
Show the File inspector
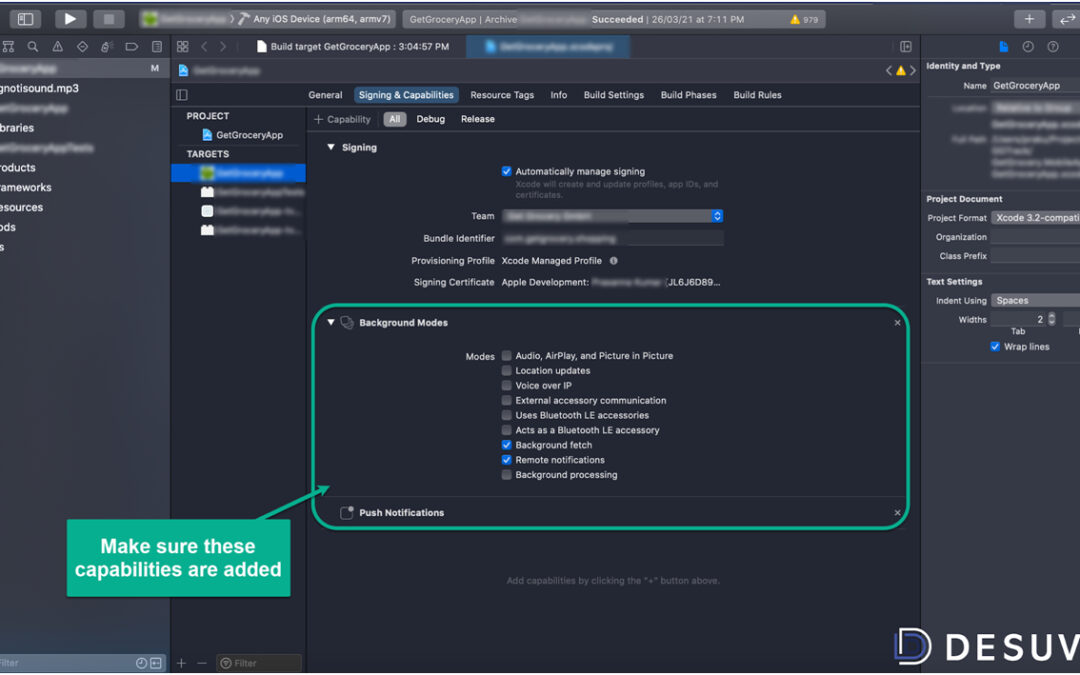click(x=1004, y=47)
